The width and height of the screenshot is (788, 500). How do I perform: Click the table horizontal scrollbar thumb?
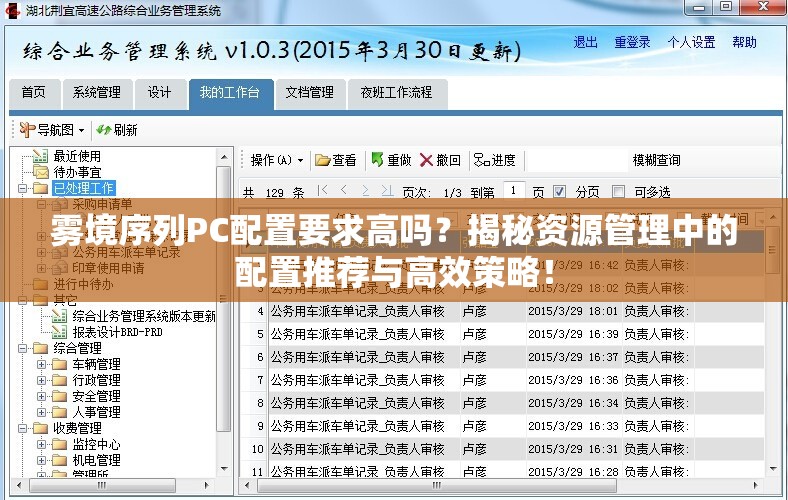click(x=436, y=485)
